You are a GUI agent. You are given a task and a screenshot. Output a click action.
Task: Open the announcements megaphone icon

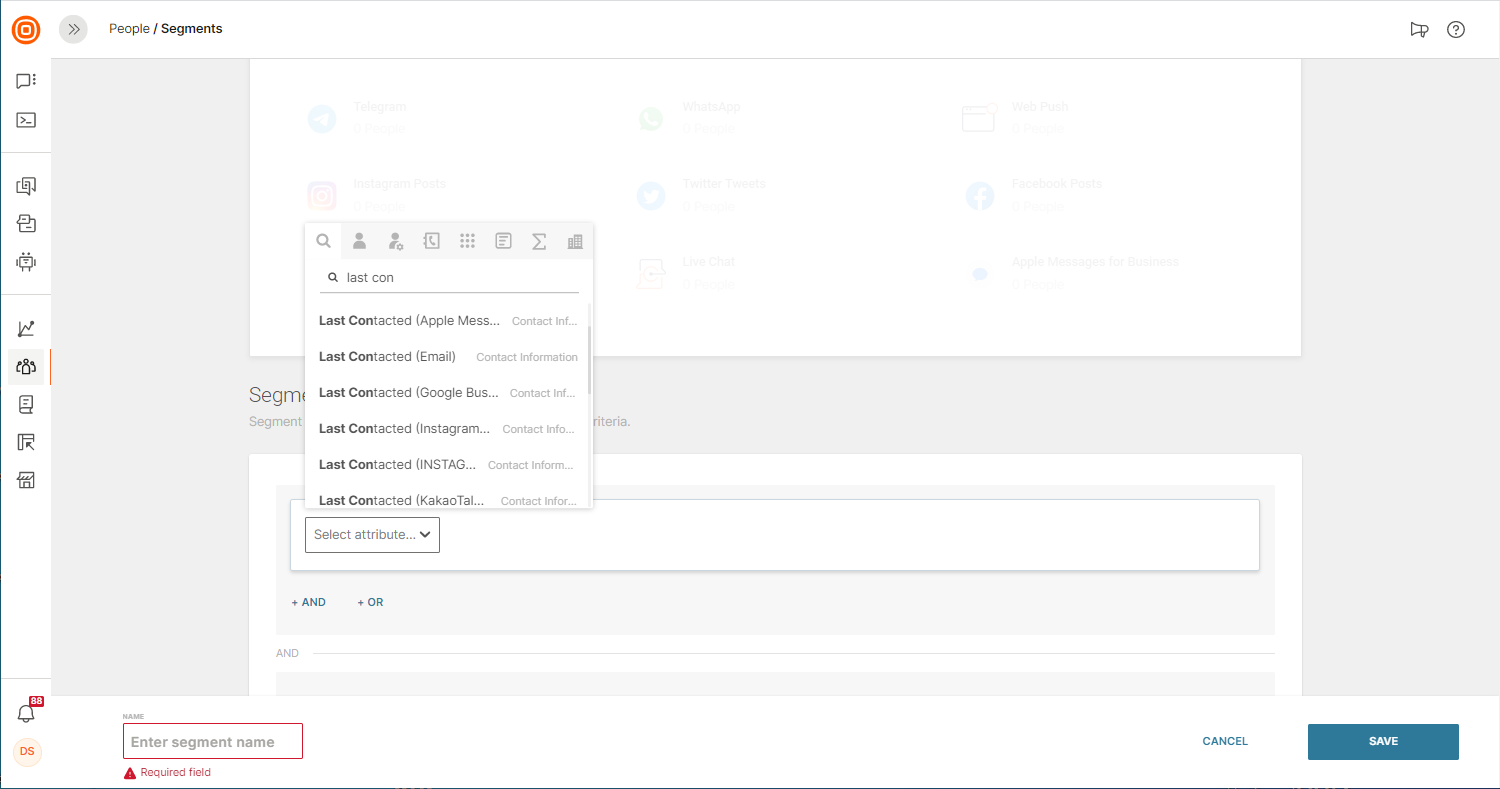1419,29
